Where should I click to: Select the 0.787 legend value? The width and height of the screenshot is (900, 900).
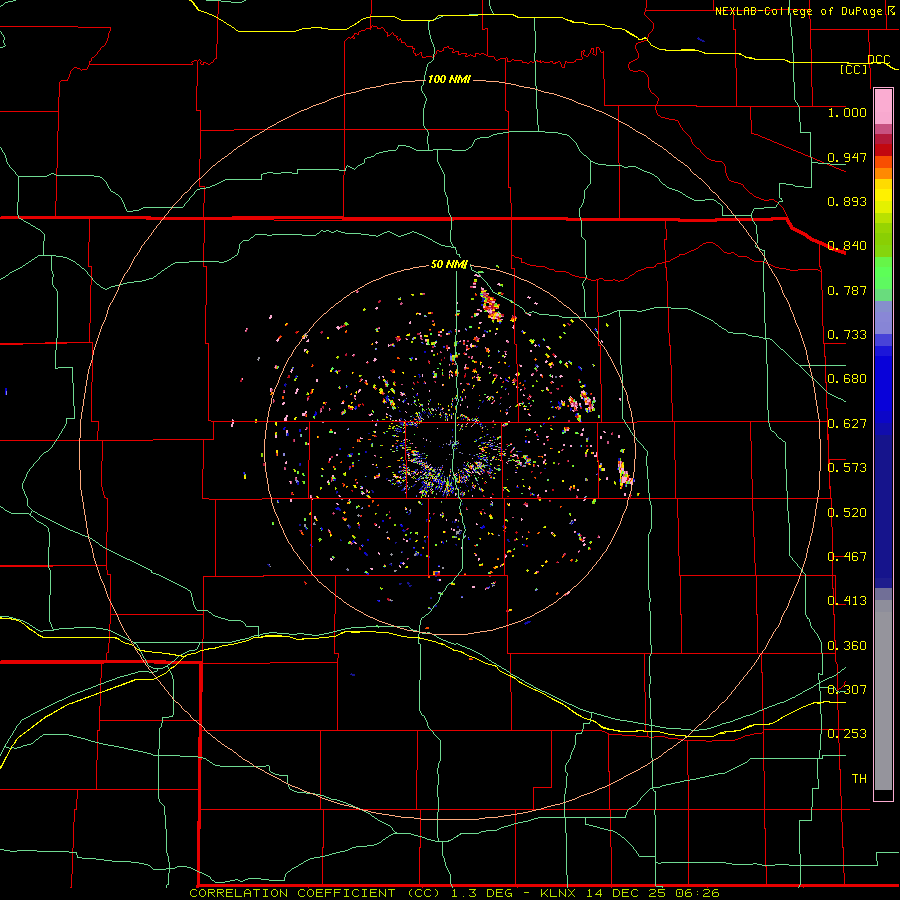pos(847,290)
